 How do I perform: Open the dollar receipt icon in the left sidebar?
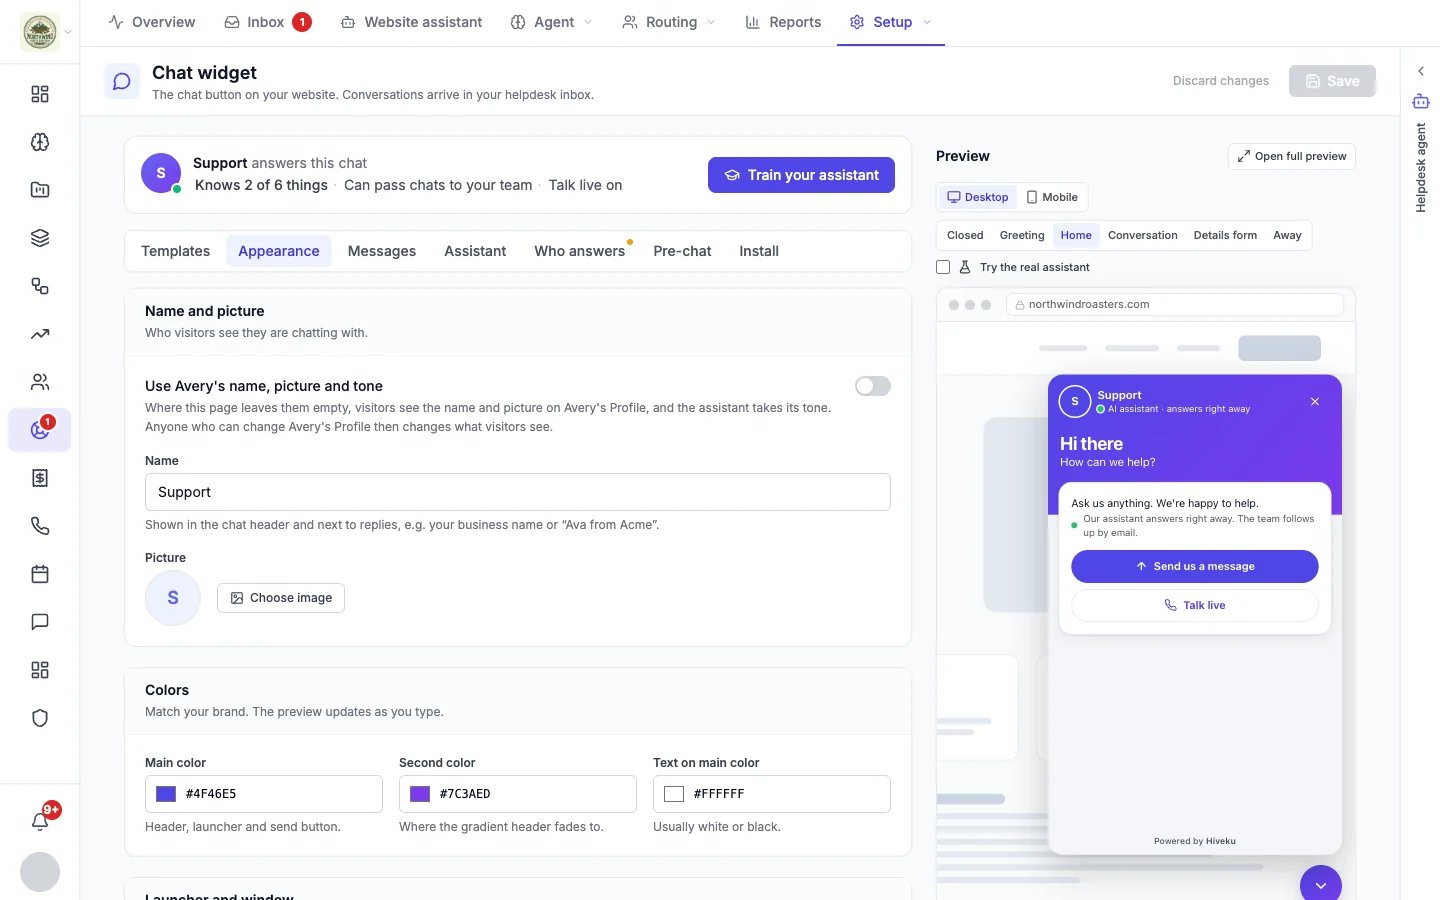[40, 478]
